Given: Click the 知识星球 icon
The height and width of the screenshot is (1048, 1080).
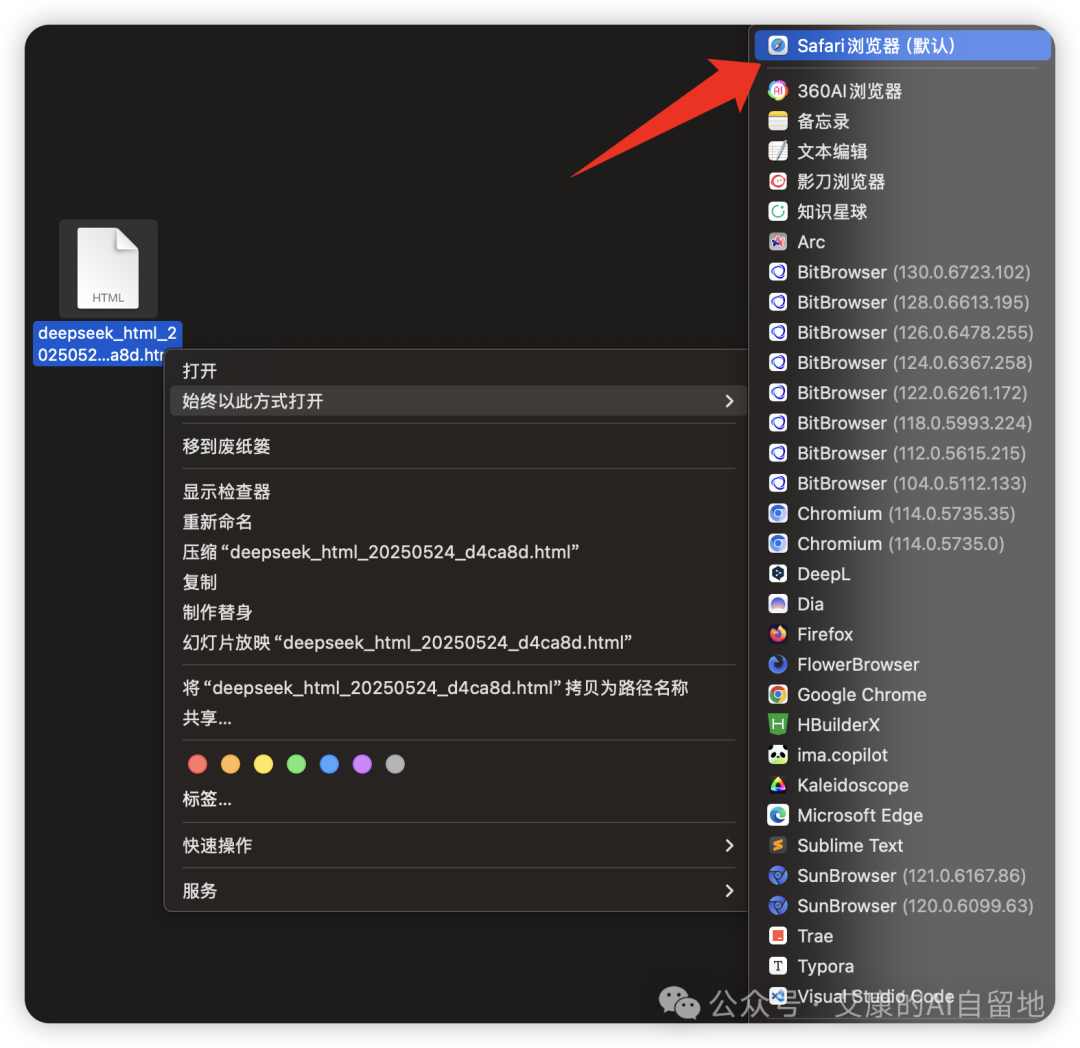Looking at the screenshot, I should pos(778,211).
